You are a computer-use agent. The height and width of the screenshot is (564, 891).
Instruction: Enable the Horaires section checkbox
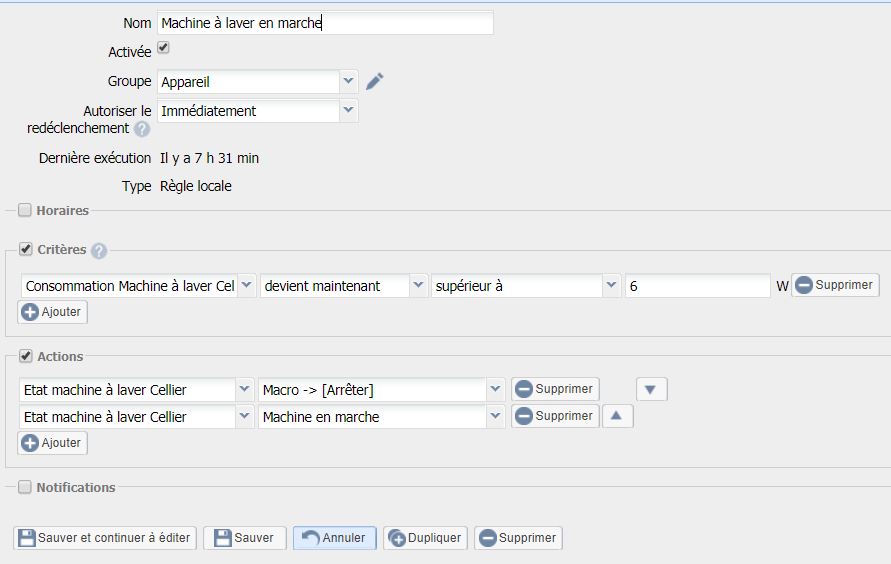[24, 210]
